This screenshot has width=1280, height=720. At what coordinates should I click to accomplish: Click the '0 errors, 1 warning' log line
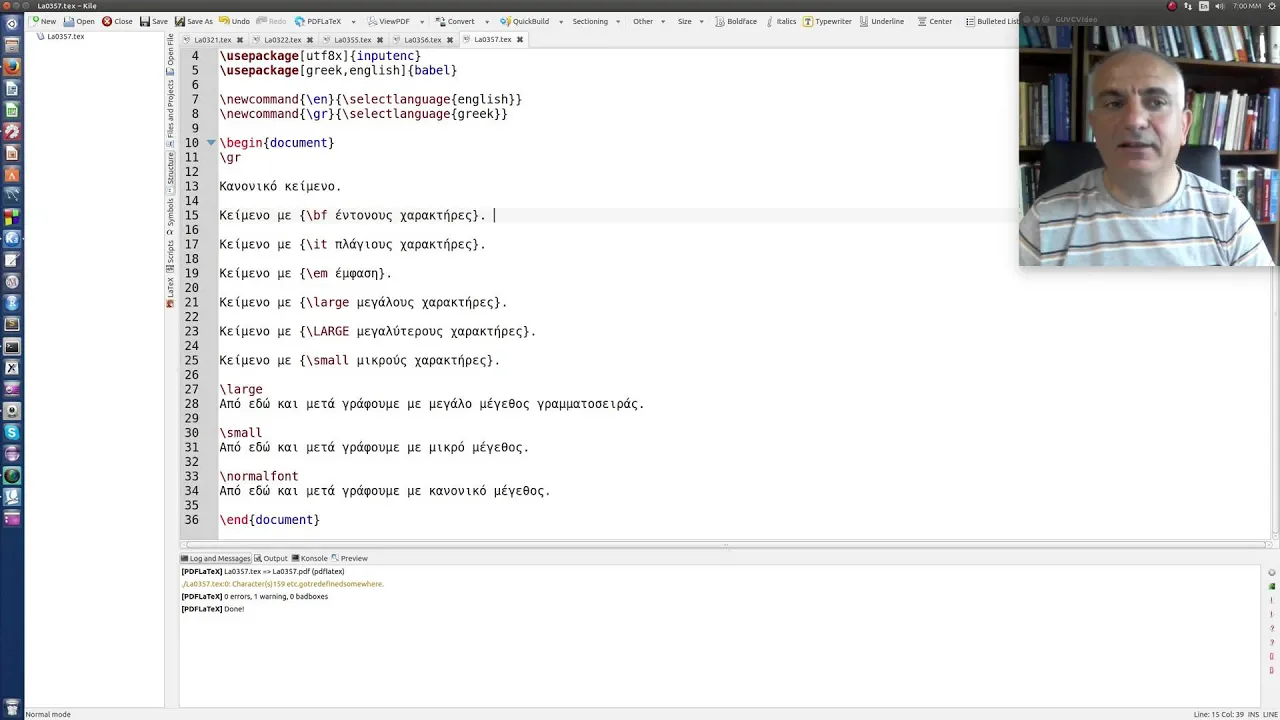[255, 596]
